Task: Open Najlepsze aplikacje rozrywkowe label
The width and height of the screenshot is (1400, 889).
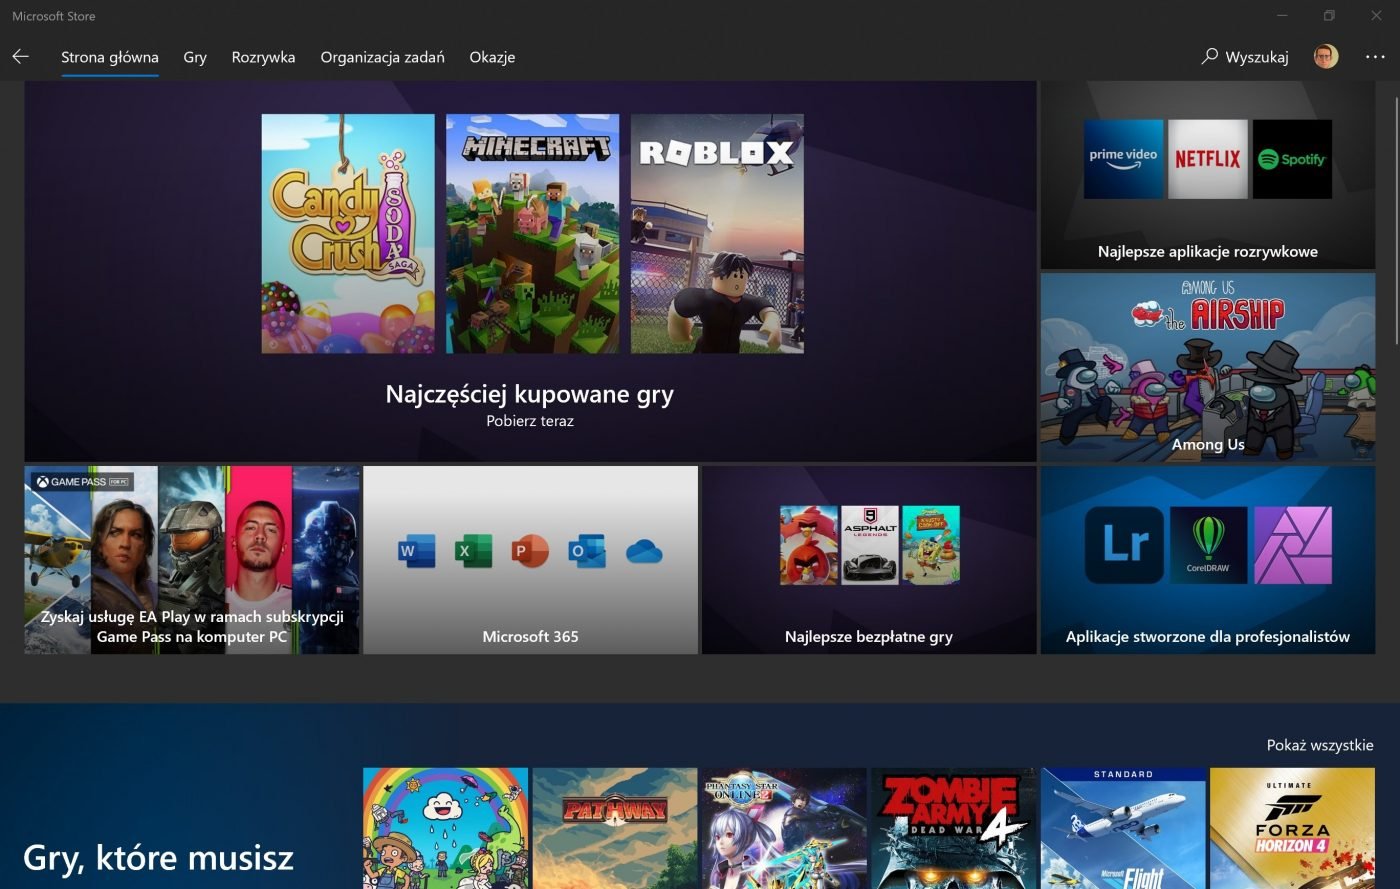Action: click(x=1208, y=252)
